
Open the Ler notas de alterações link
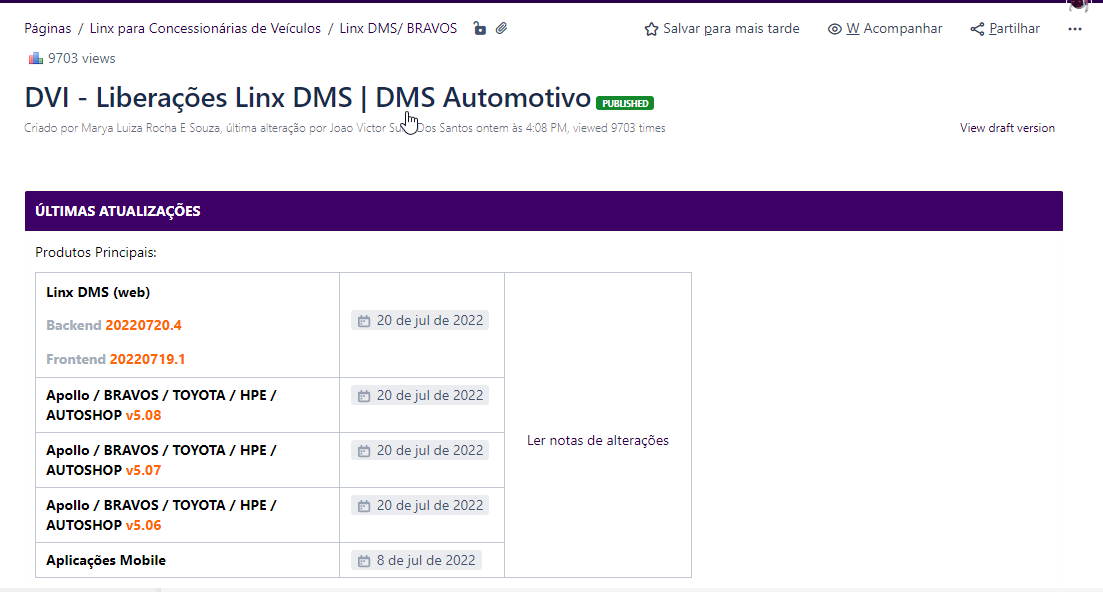598,441
